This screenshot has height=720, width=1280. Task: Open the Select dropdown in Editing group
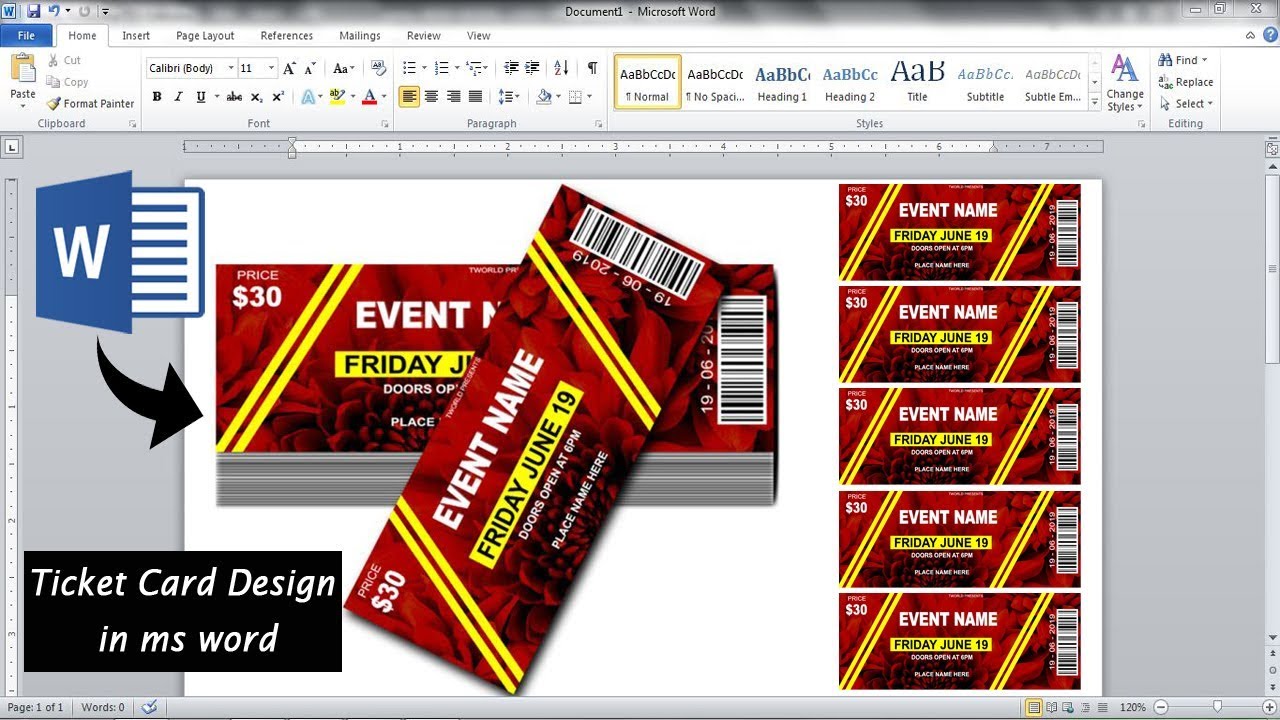click(x=1186, y=104)
